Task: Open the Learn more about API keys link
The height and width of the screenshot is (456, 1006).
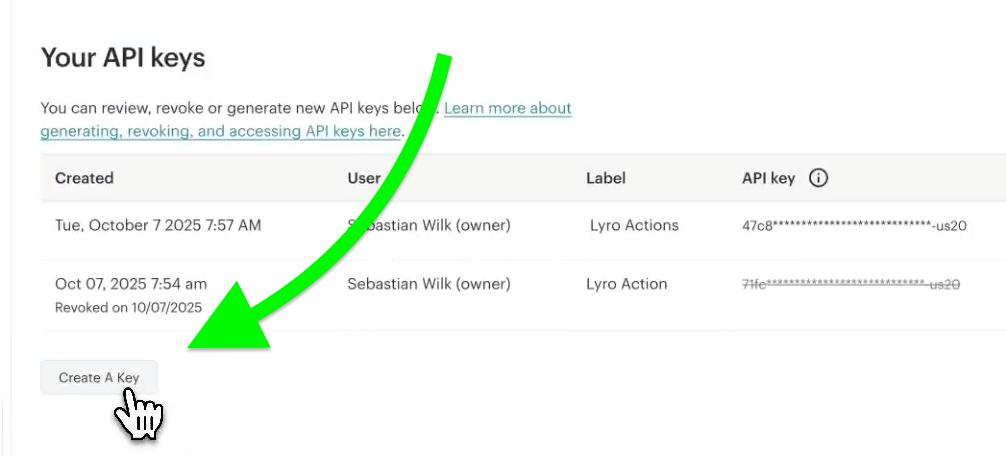Action: (507, 108)
